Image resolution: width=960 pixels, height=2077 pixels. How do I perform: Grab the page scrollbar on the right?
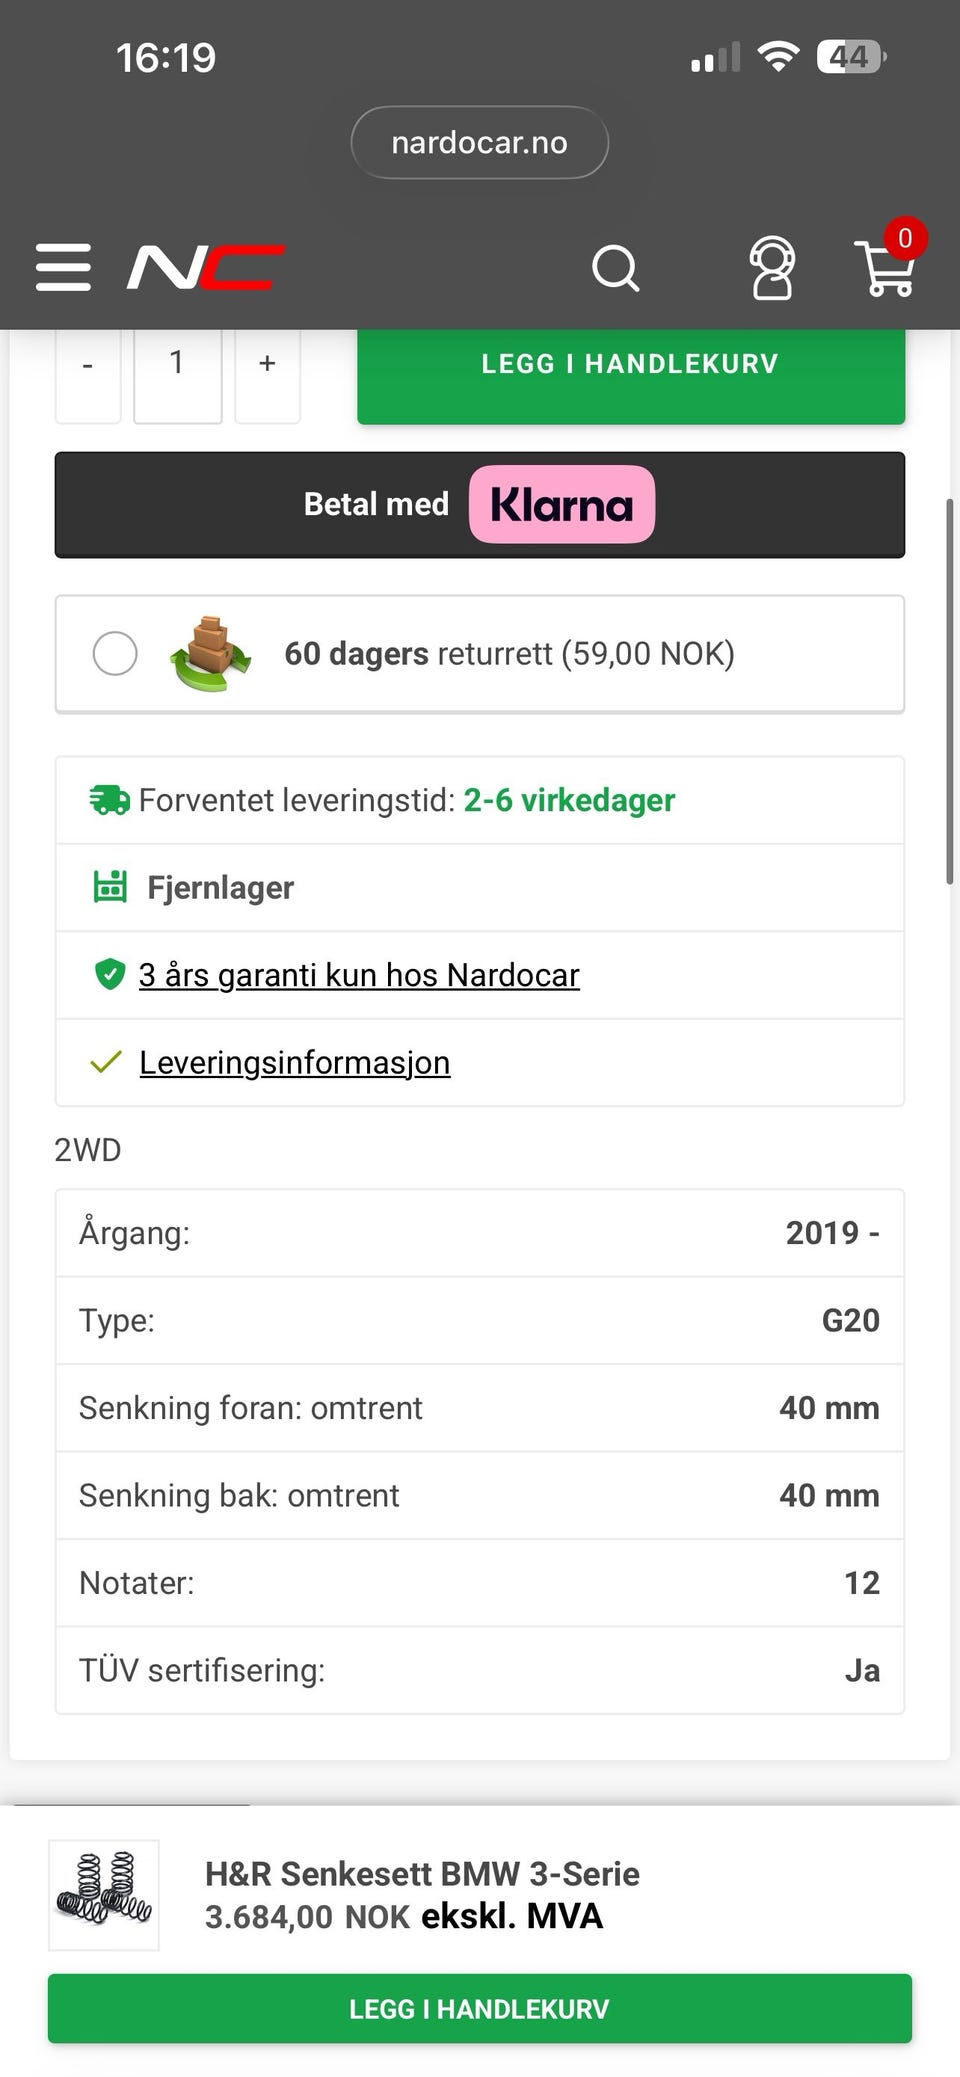pyautogui.click(x=949, y=690)
